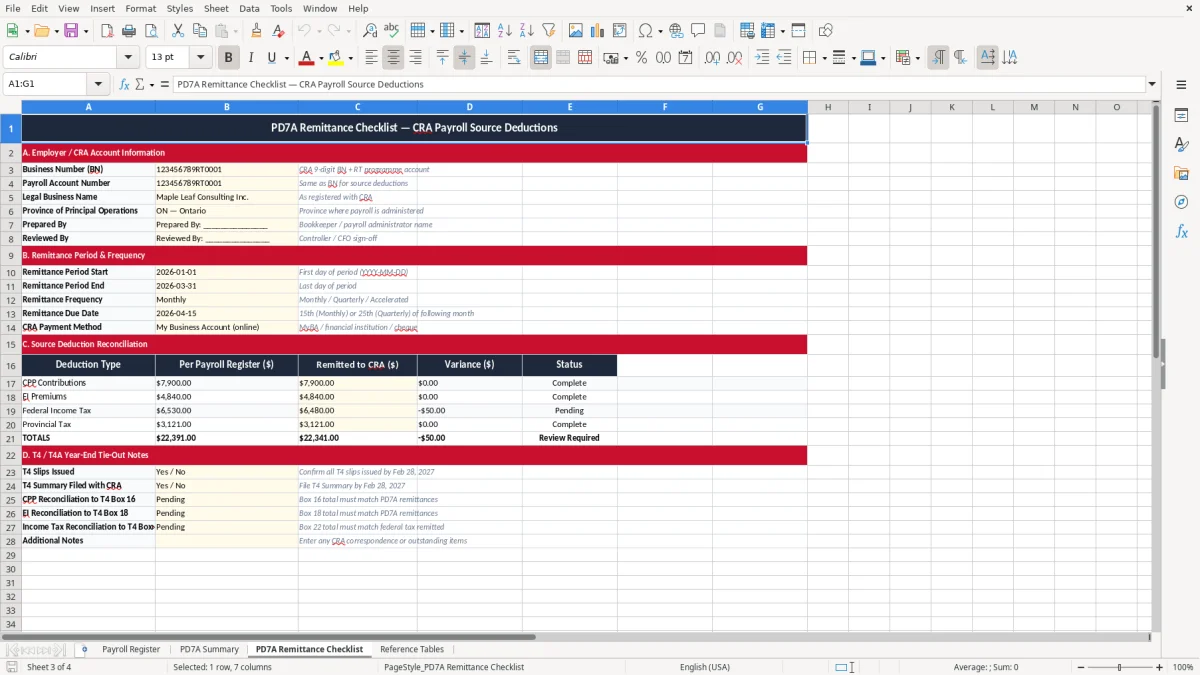Export directly as PDF
Image resolution: width=1200 pixels, height=675 pixels.
[x=107, y=31]
